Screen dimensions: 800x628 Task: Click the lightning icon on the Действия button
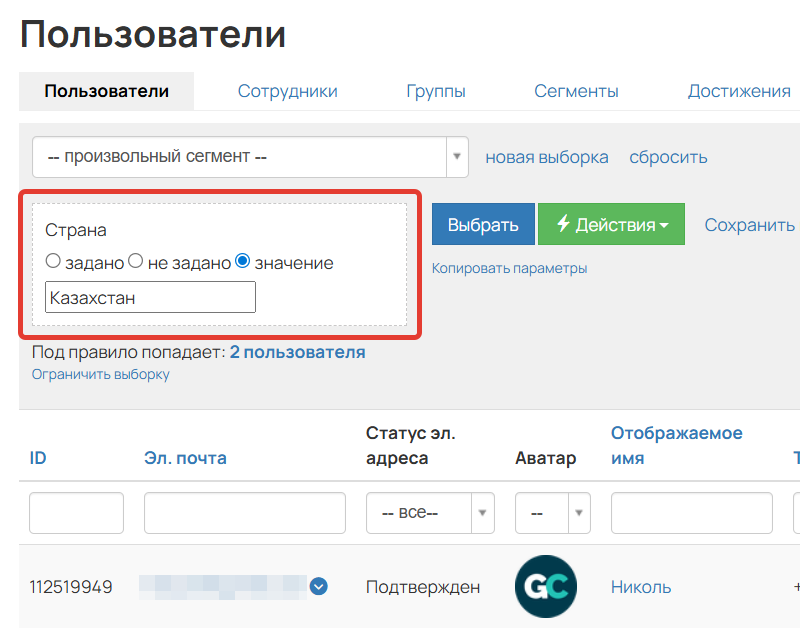tap(564, 224)
